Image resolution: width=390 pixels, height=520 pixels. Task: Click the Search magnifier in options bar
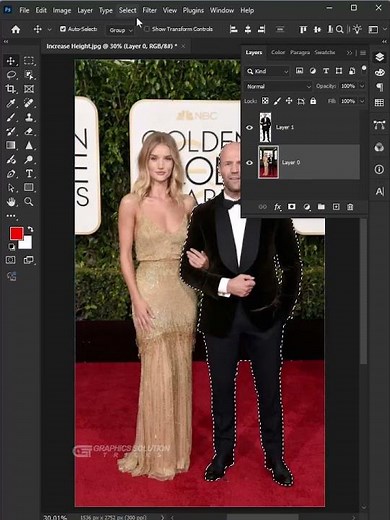[340, 29]
